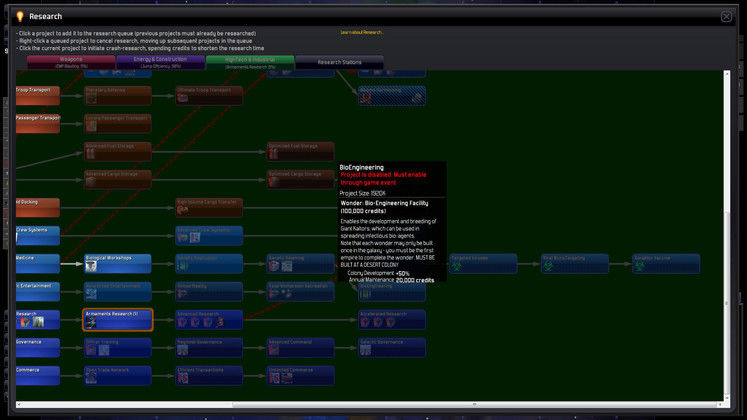Select the Planetary Batteries project
The image size is (747, 420).
click(x=118, y=96)
